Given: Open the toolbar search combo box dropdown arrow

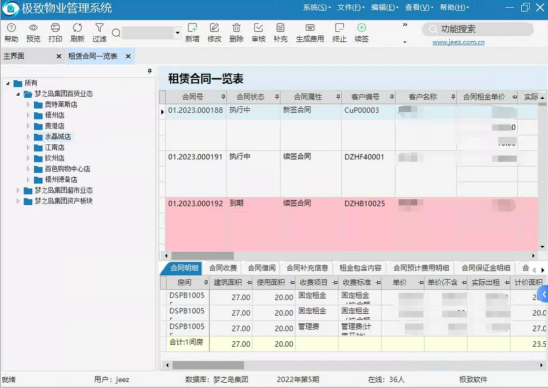Looking at the screenshot, I should click(178, 33).
